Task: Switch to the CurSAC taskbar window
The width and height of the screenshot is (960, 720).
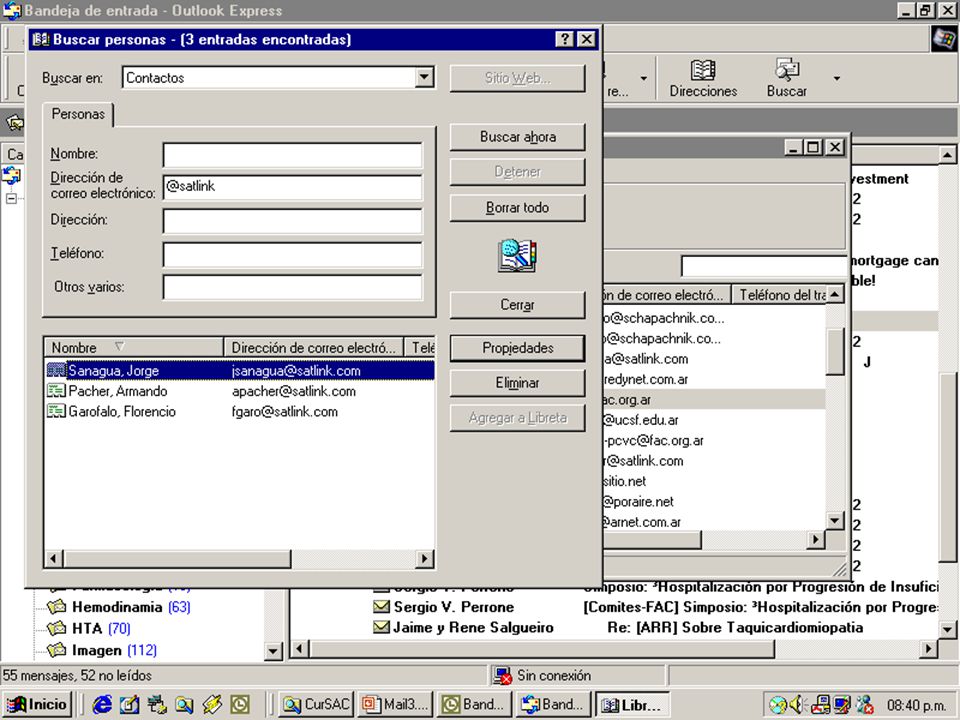Action: pyautogui.click(x=316, y=705)
